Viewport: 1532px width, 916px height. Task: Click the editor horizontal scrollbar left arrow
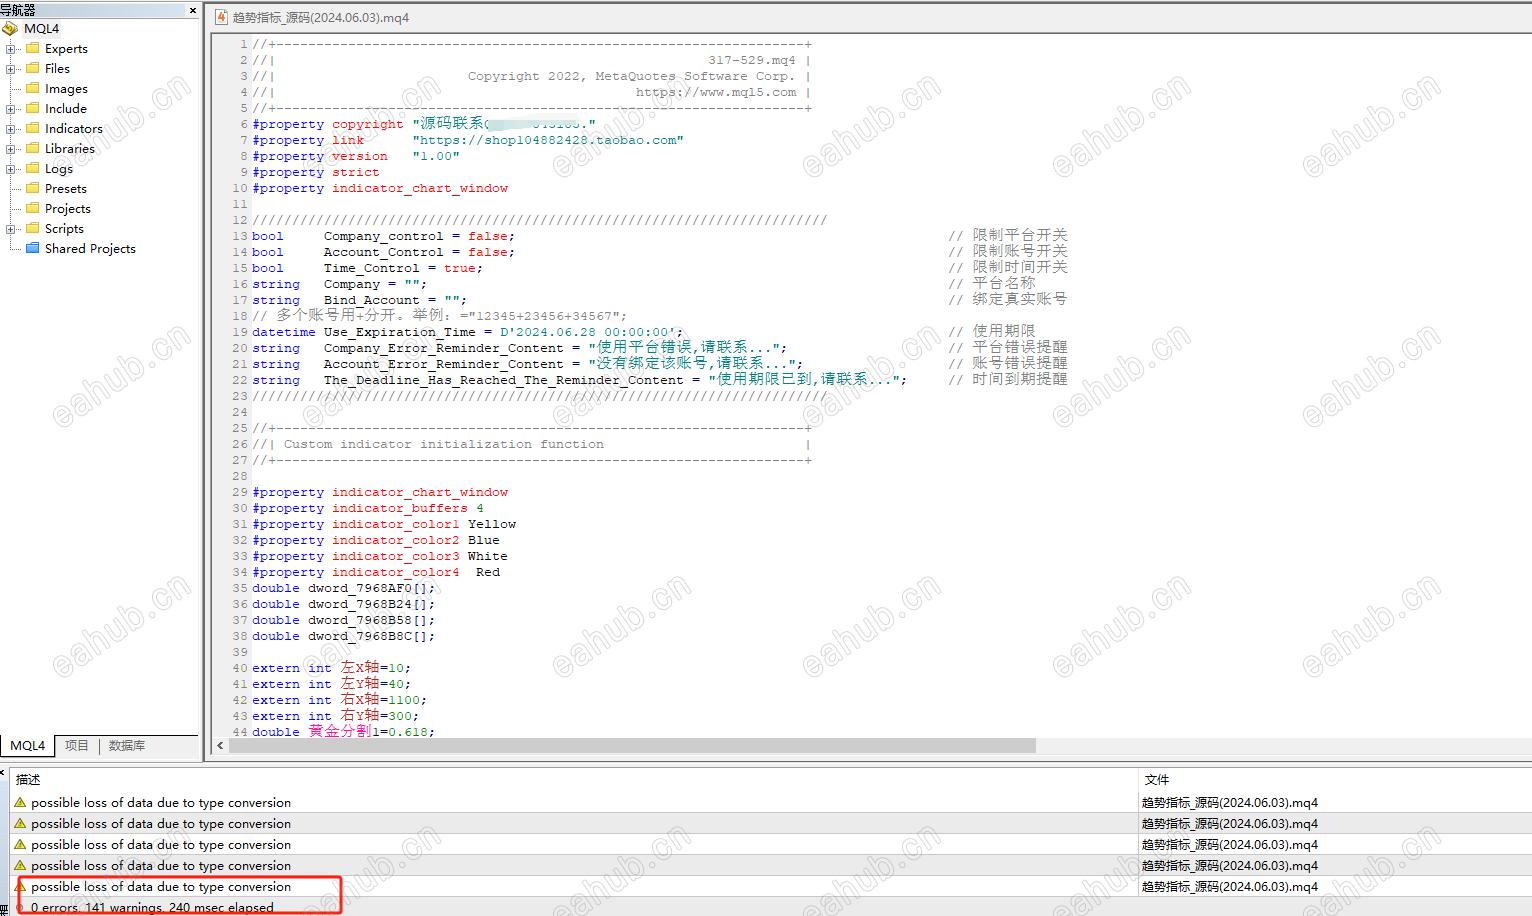(220, 746)
